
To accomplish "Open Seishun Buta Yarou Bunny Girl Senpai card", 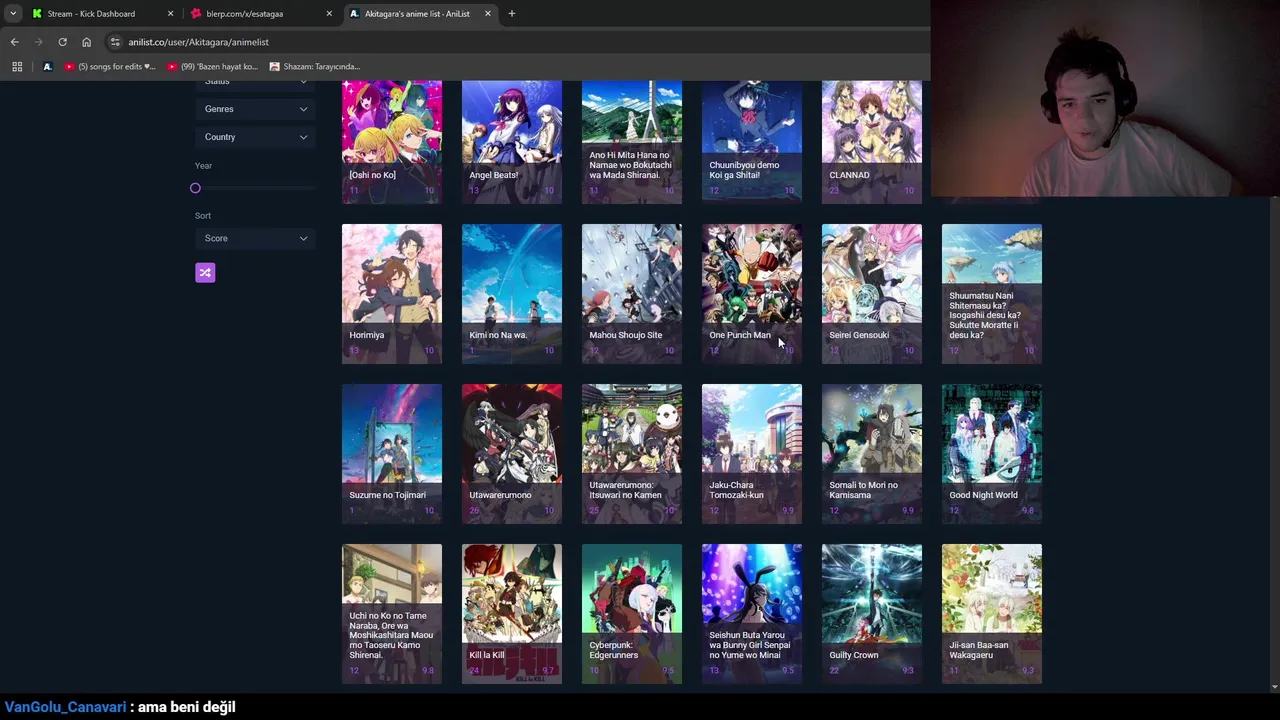I will (x=752, y=614).
